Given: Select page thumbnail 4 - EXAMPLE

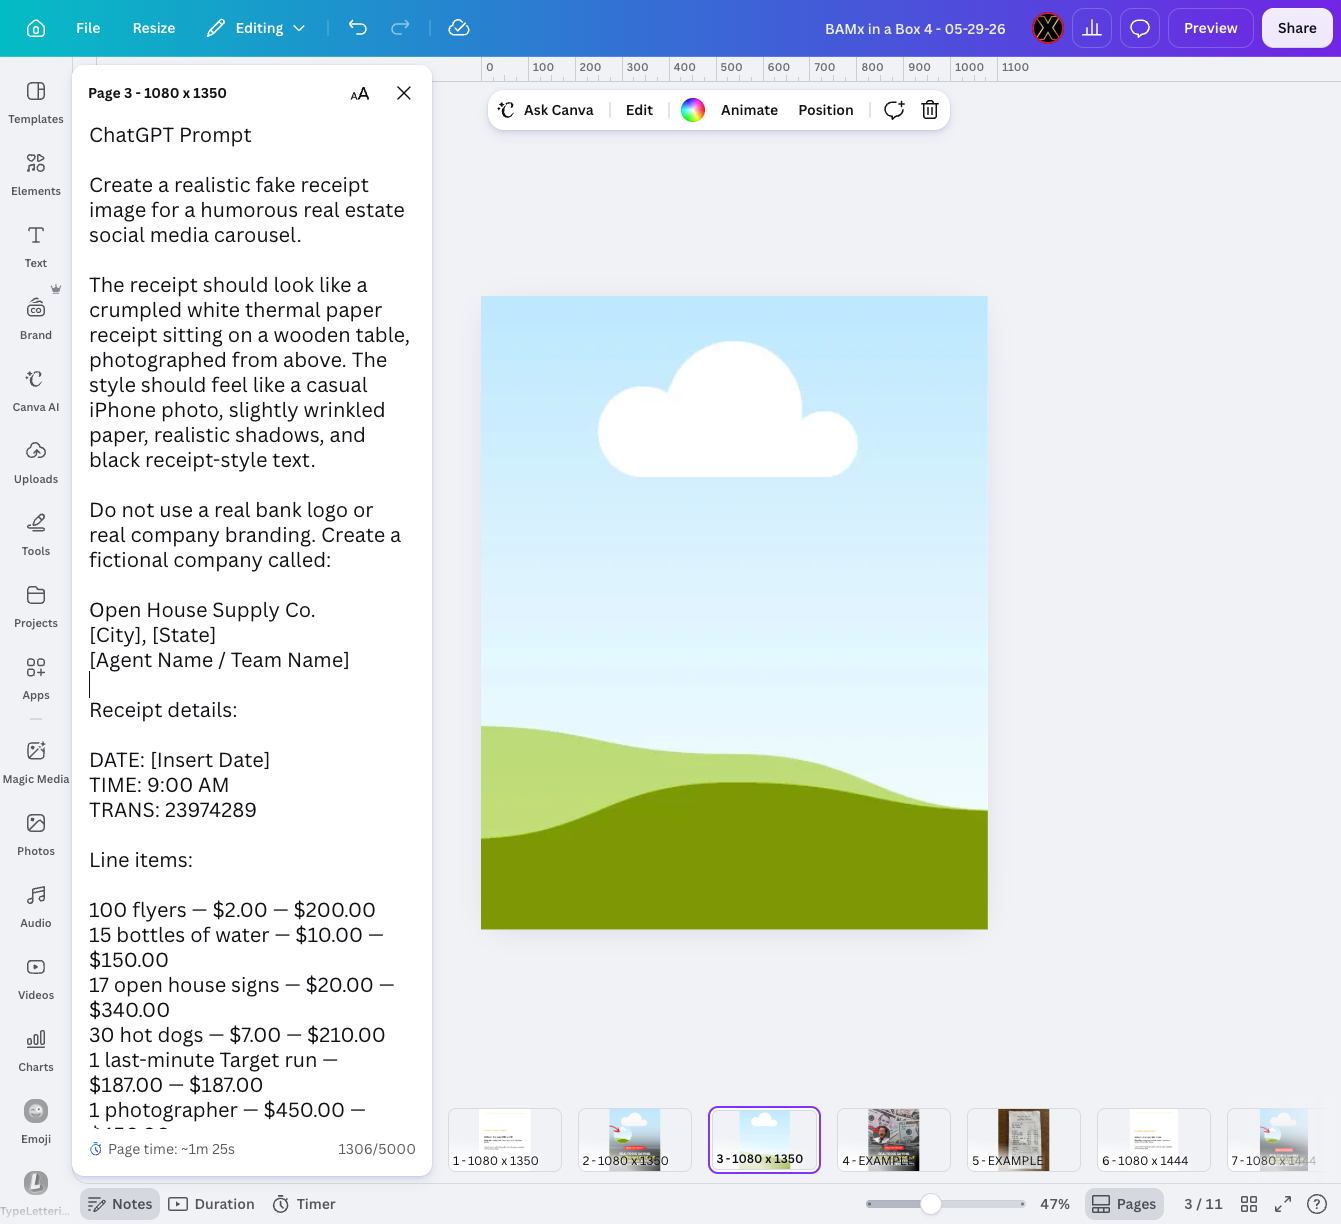Looking at the screenshot, I should [x=894, y=1139].
